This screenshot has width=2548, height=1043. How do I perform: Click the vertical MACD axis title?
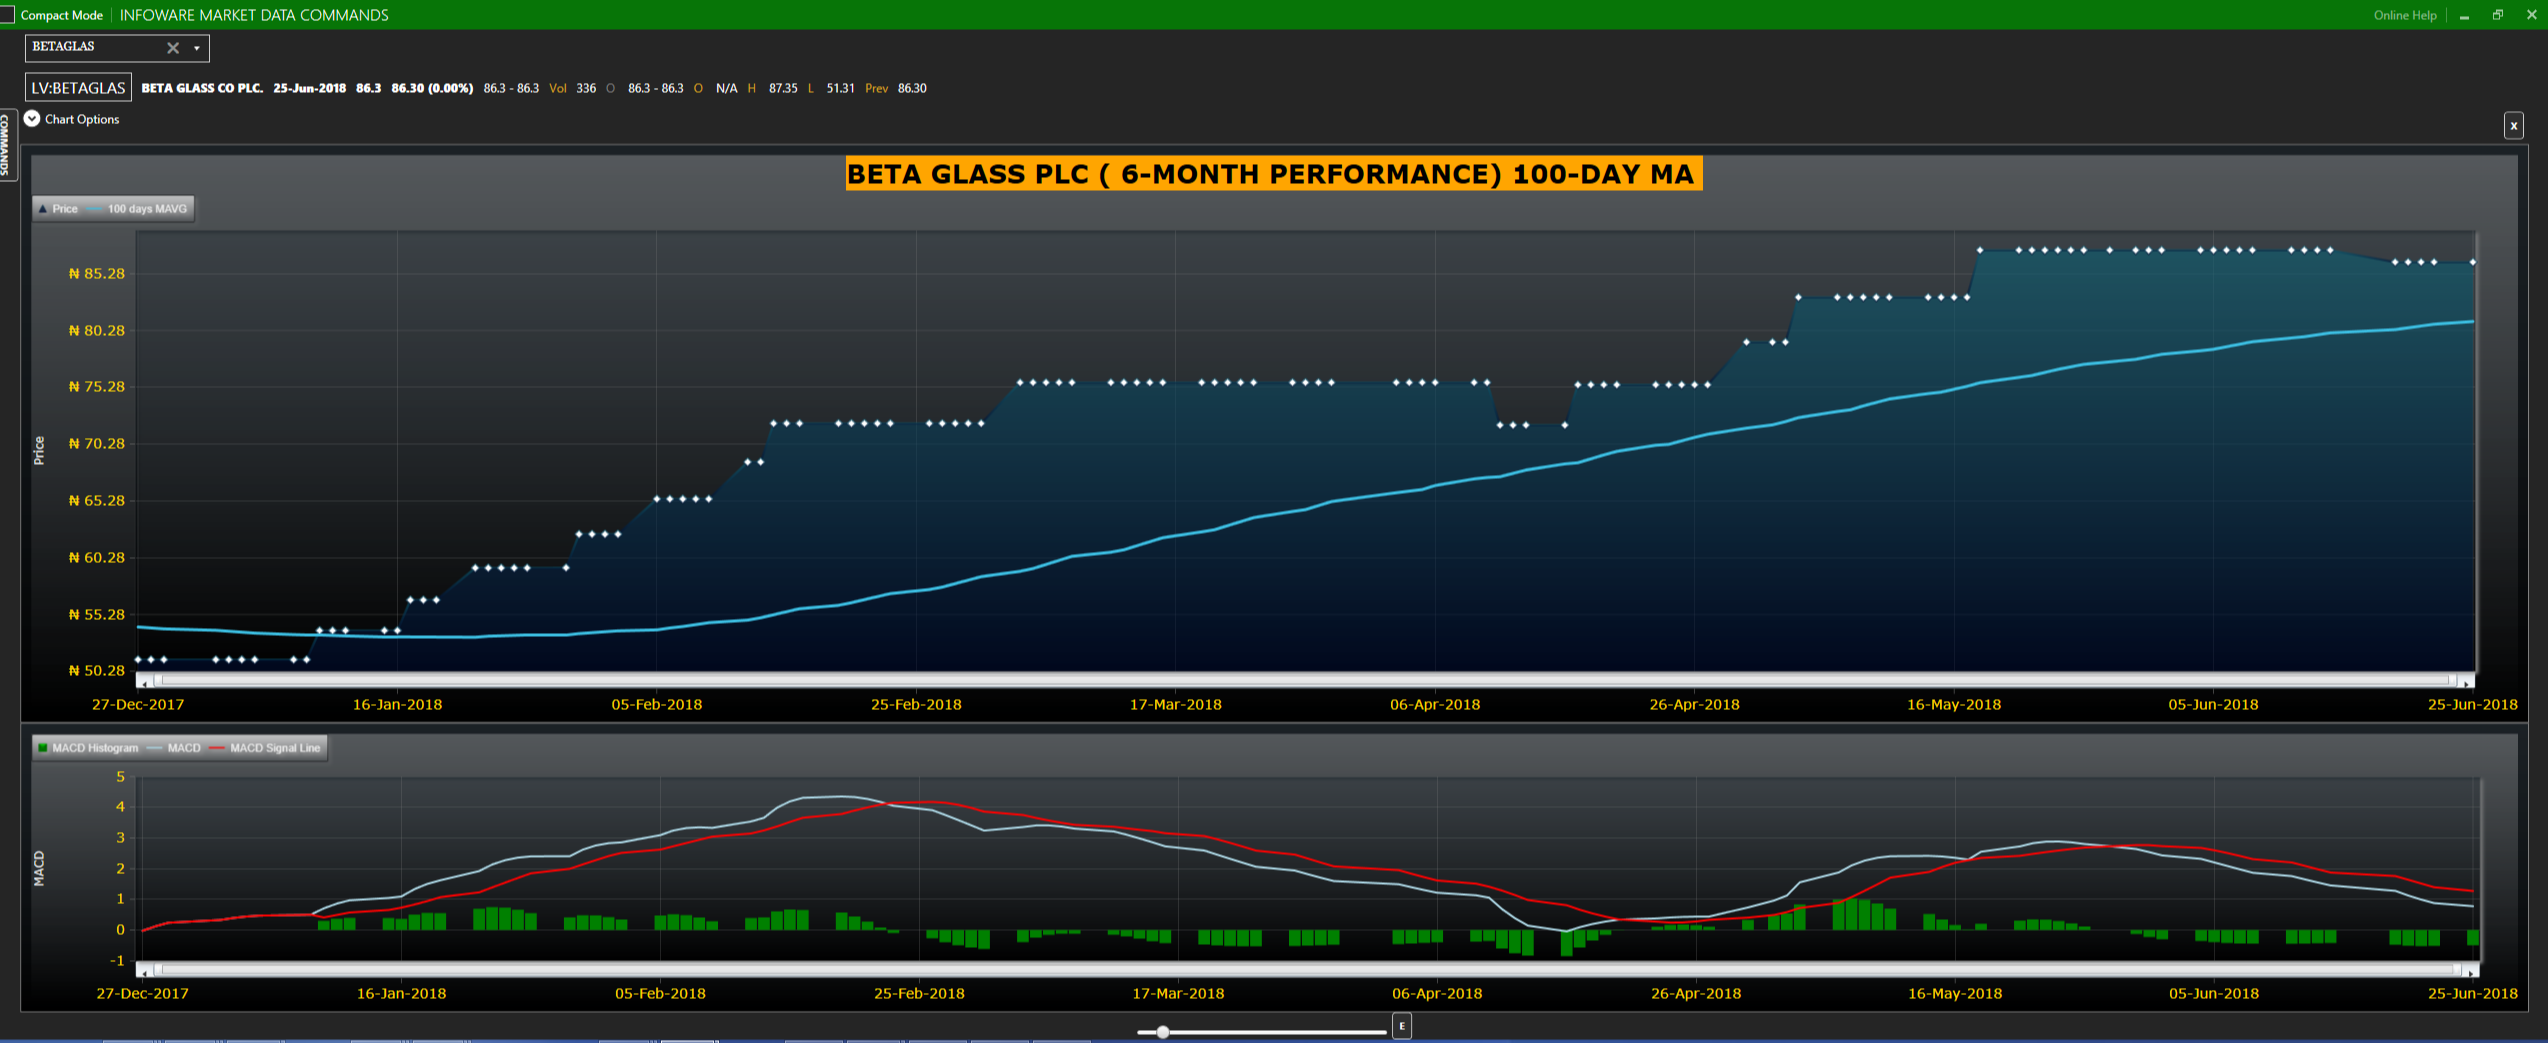coord(39,868)
